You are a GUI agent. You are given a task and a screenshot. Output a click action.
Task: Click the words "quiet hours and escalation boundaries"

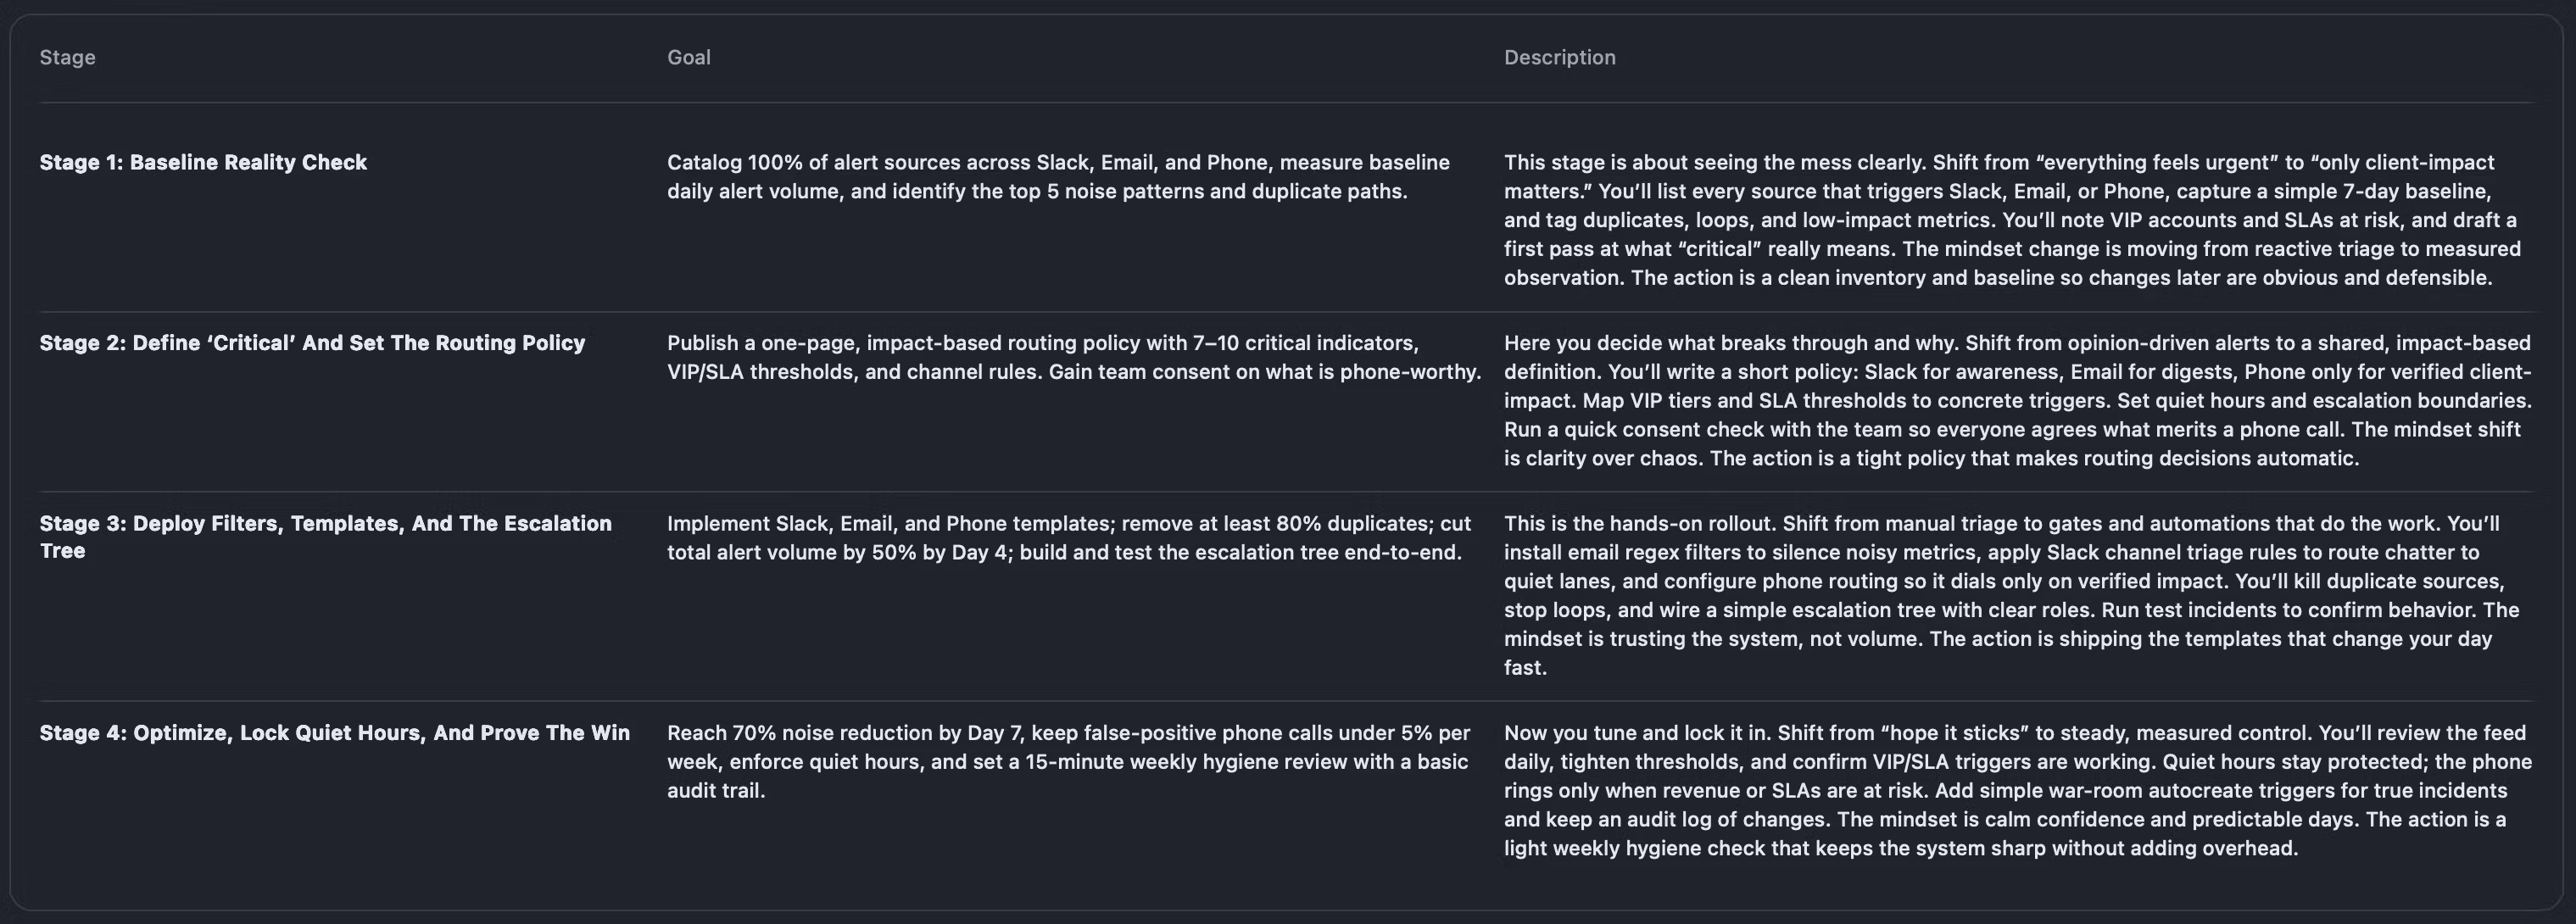coord(2343,401)
